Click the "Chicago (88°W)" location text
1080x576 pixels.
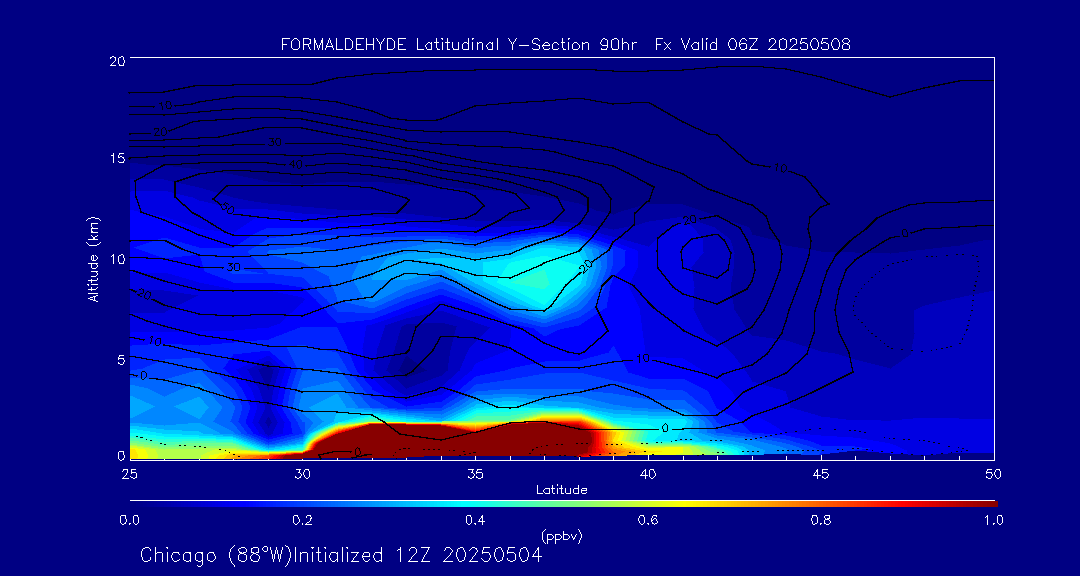(x=216, y=555)
